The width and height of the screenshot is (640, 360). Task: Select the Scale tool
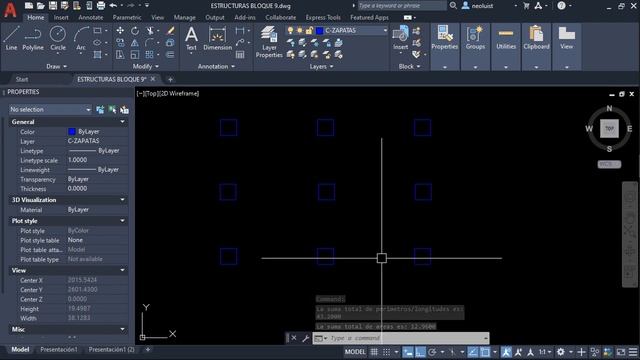point(135,54)
